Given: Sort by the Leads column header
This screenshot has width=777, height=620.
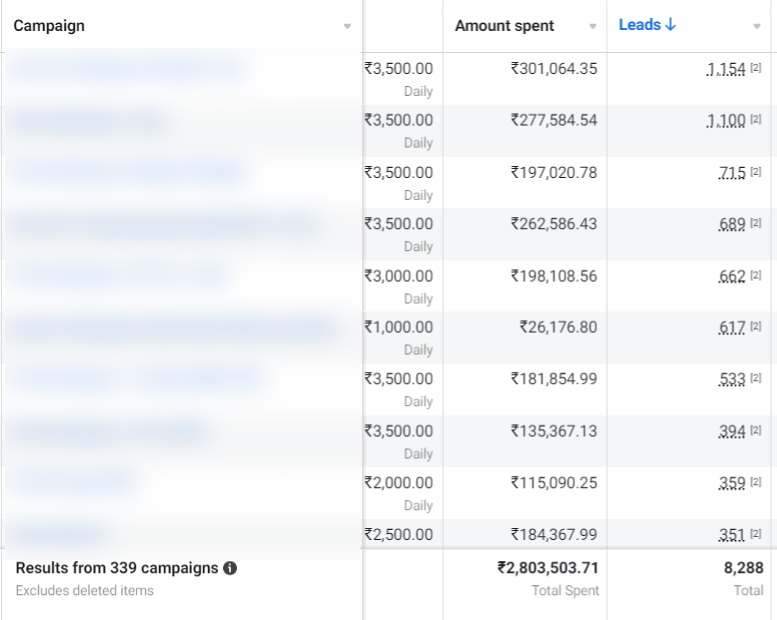Looking at the screenshot, I should pos(647,25).
